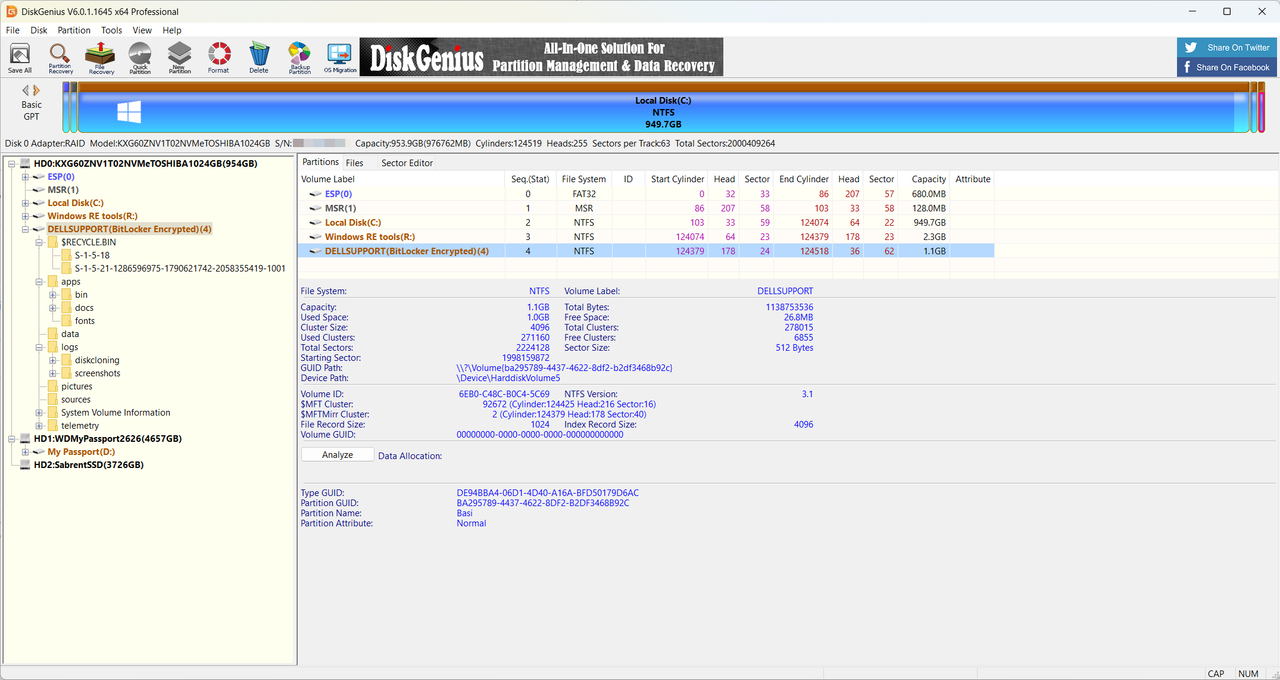This screenshot has height=680, width=1280.
Task: Expand Local Disk(C:) in the tree
Action: point(26,203)
